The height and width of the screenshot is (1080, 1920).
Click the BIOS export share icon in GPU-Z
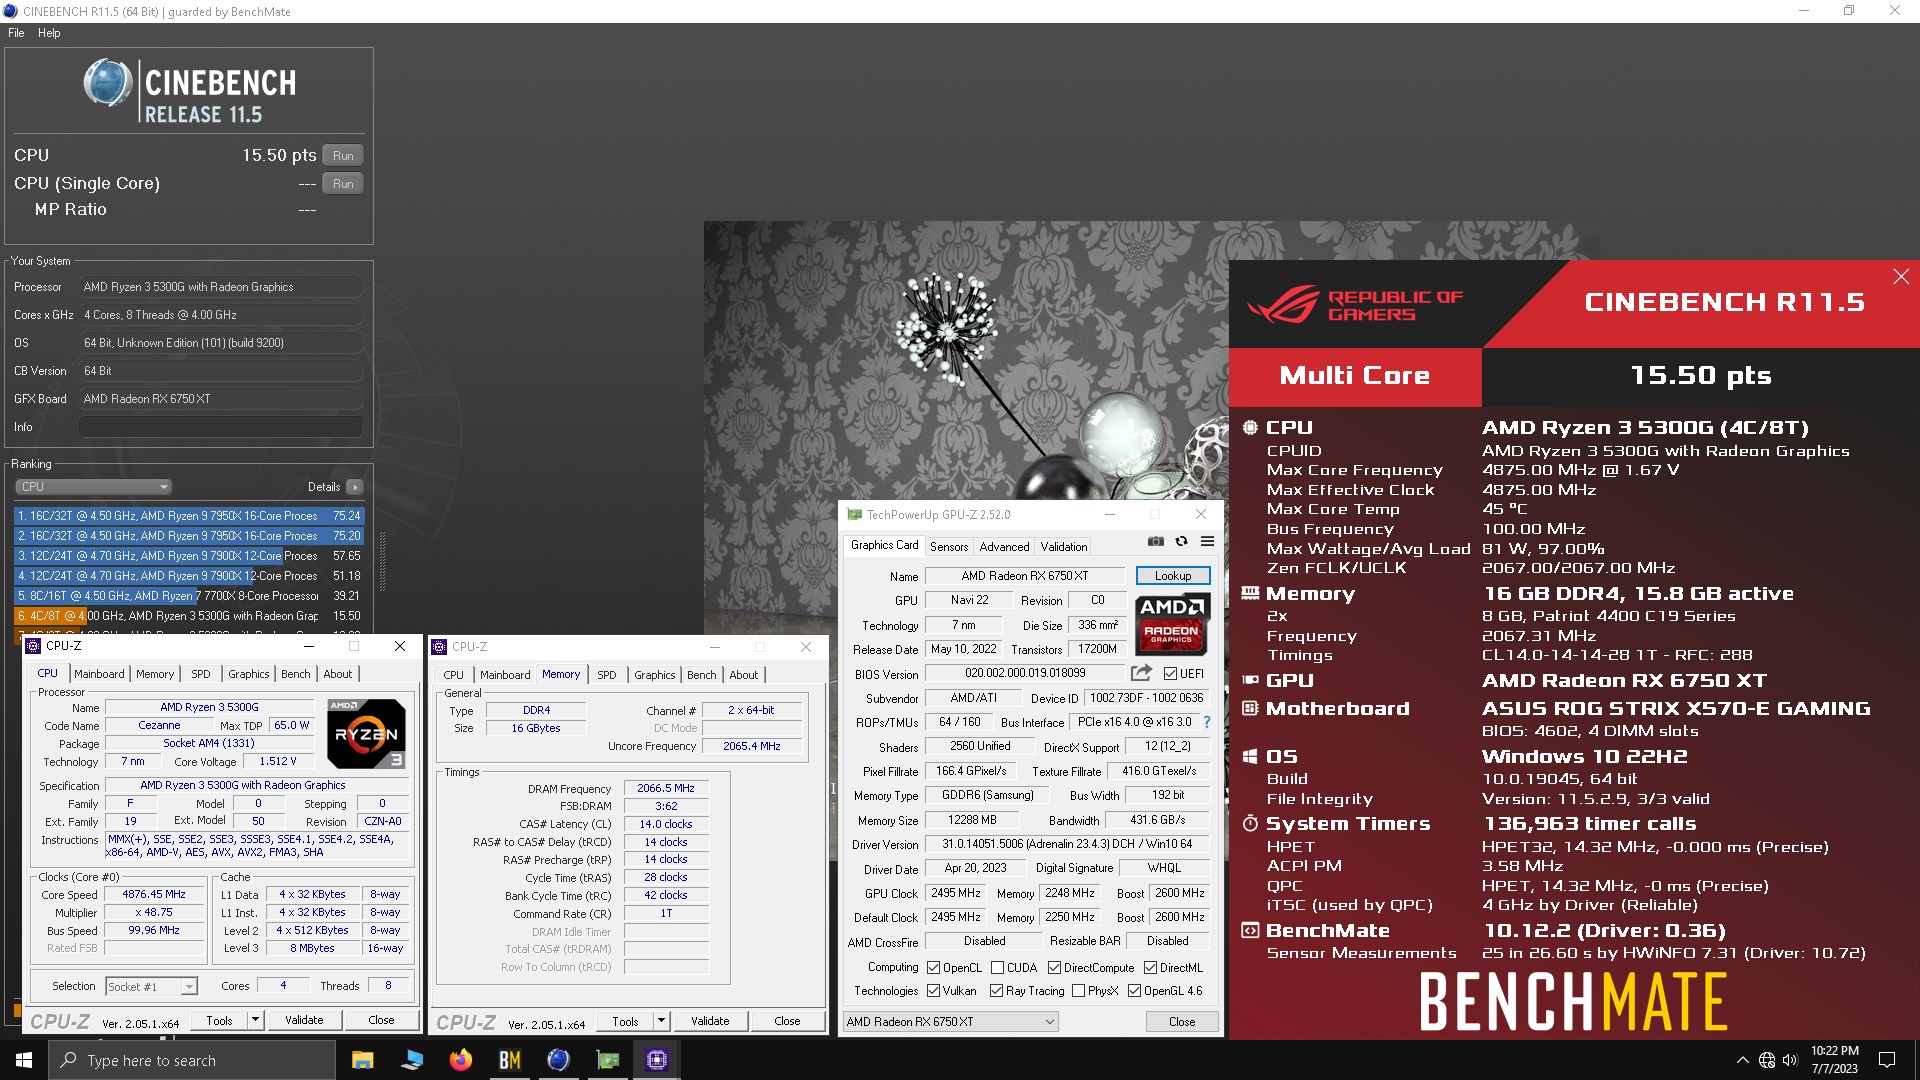1141,673
